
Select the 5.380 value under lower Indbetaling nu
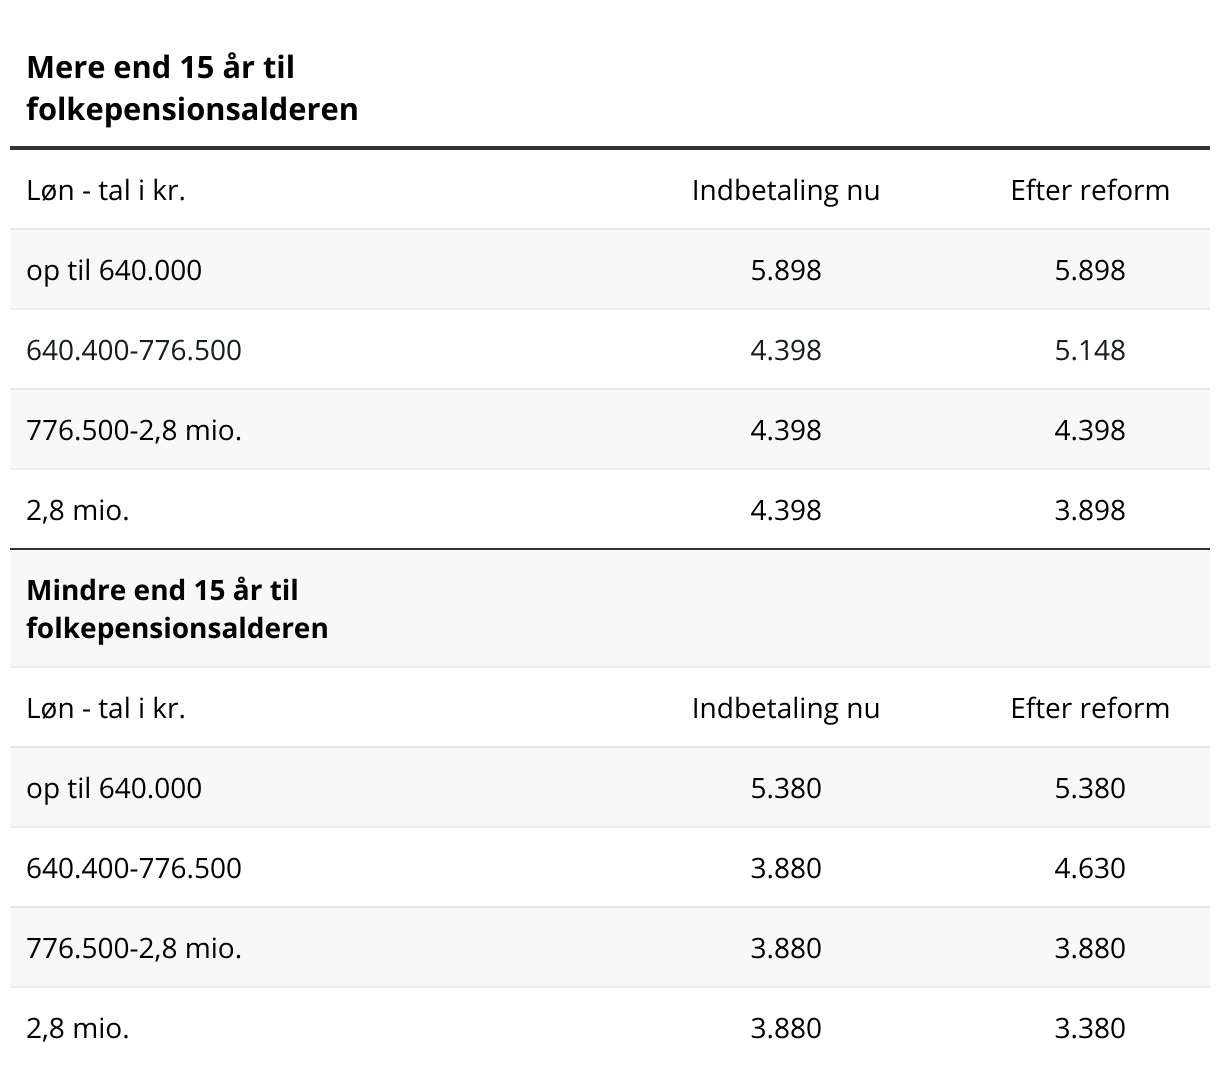click(x=786, y=788)
